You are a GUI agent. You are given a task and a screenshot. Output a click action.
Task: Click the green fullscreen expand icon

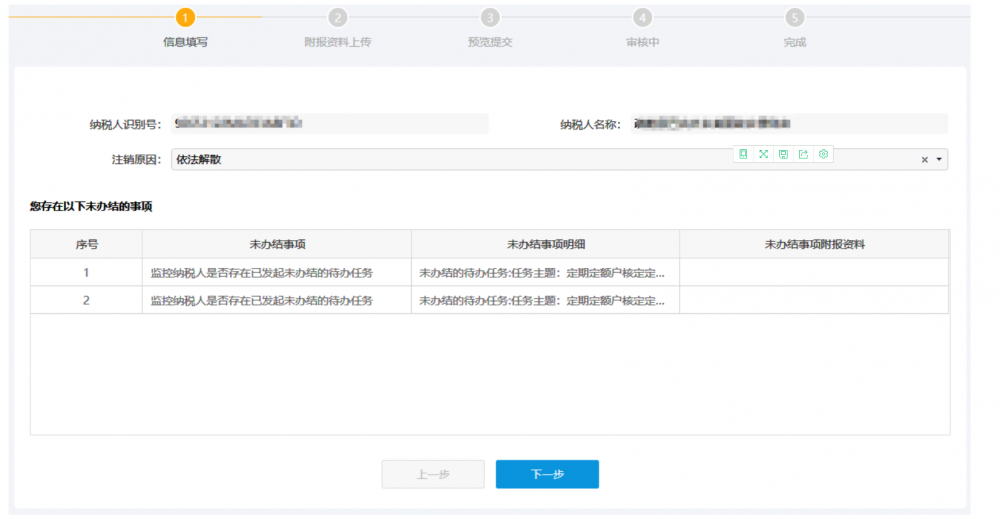click(x=763, y=154)
